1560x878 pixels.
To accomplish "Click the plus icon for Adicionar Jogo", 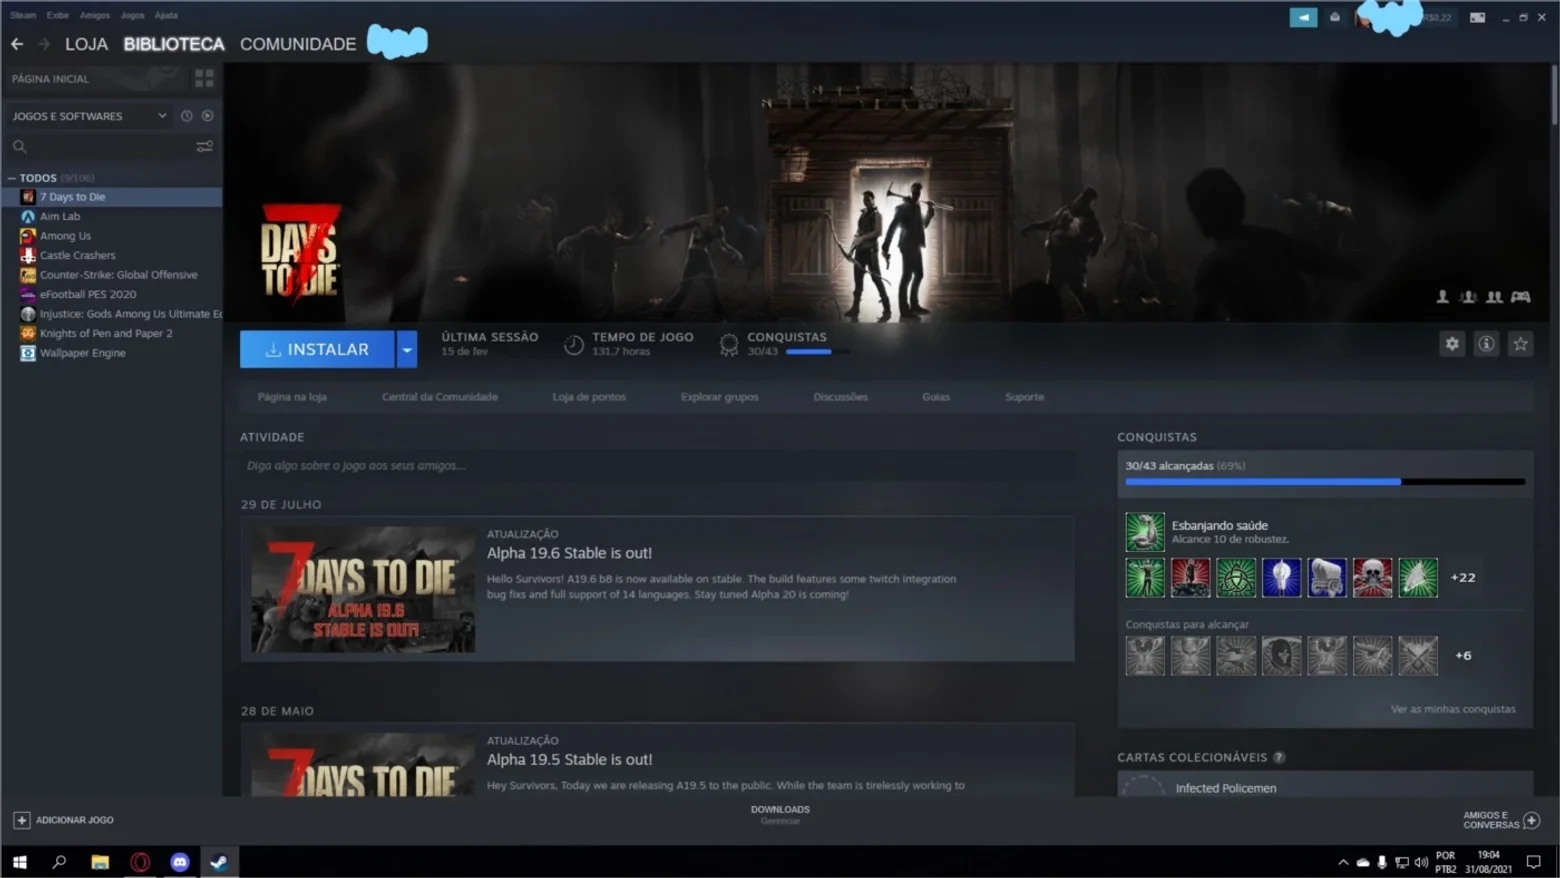I will (21, 820).
